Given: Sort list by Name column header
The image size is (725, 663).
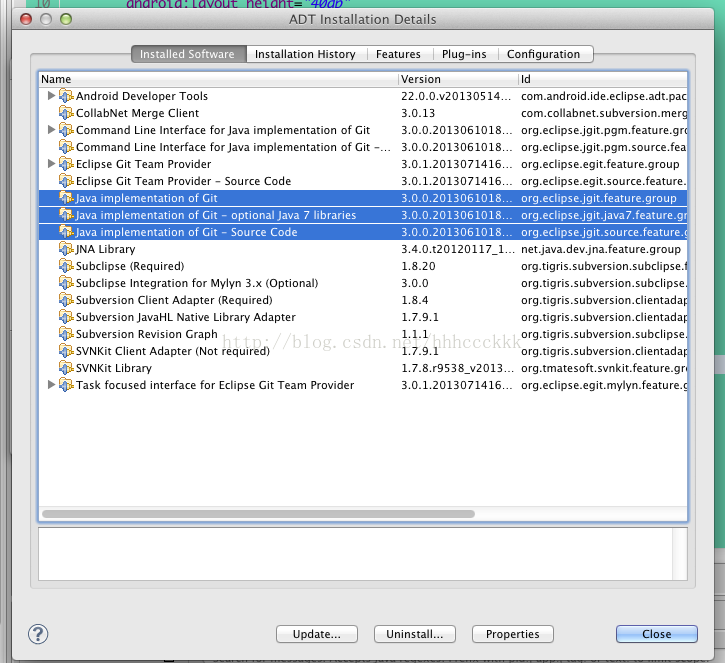Looking at the screenshot, I should [218, 79].
